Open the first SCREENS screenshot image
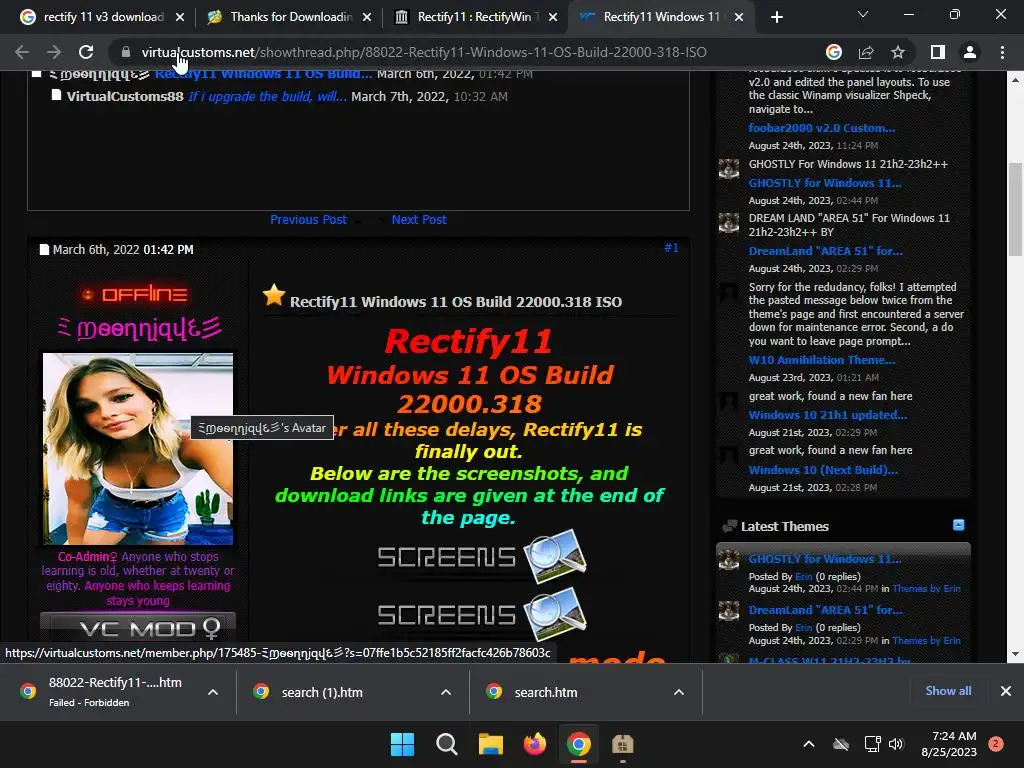Image resolution: width=1024 pixels, height=768 pixels. coord(482,556)
